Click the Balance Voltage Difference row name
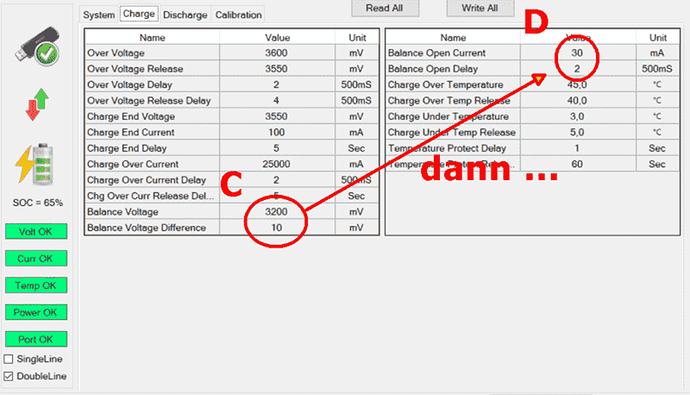The image size is (690, 395). tap(147, 227)
